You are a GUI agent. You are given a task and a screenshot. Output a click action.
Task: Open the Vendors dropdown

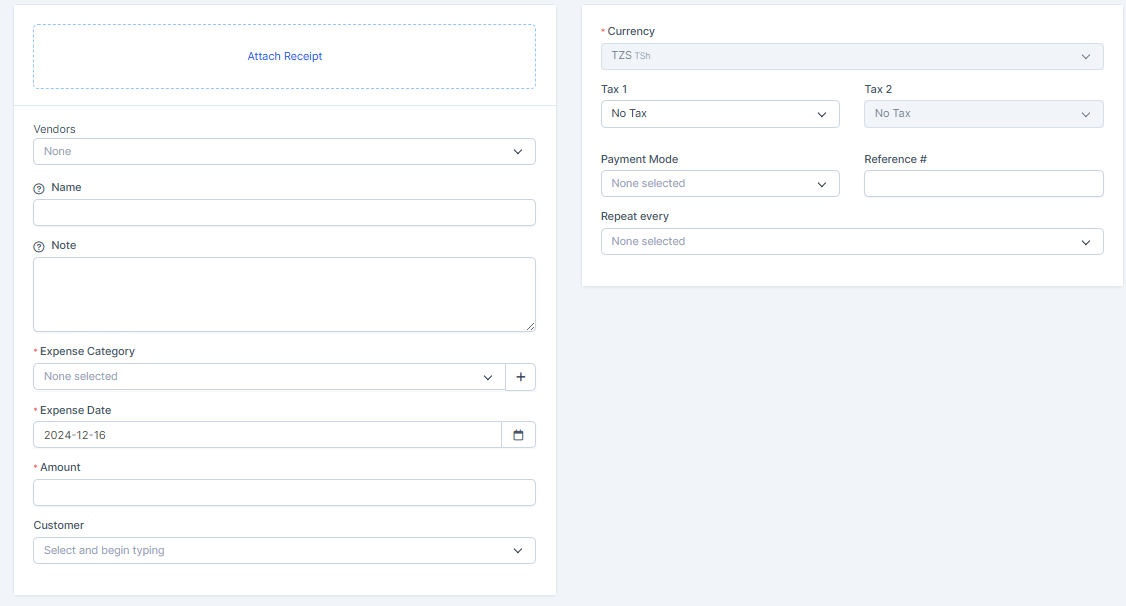[284, 151]
